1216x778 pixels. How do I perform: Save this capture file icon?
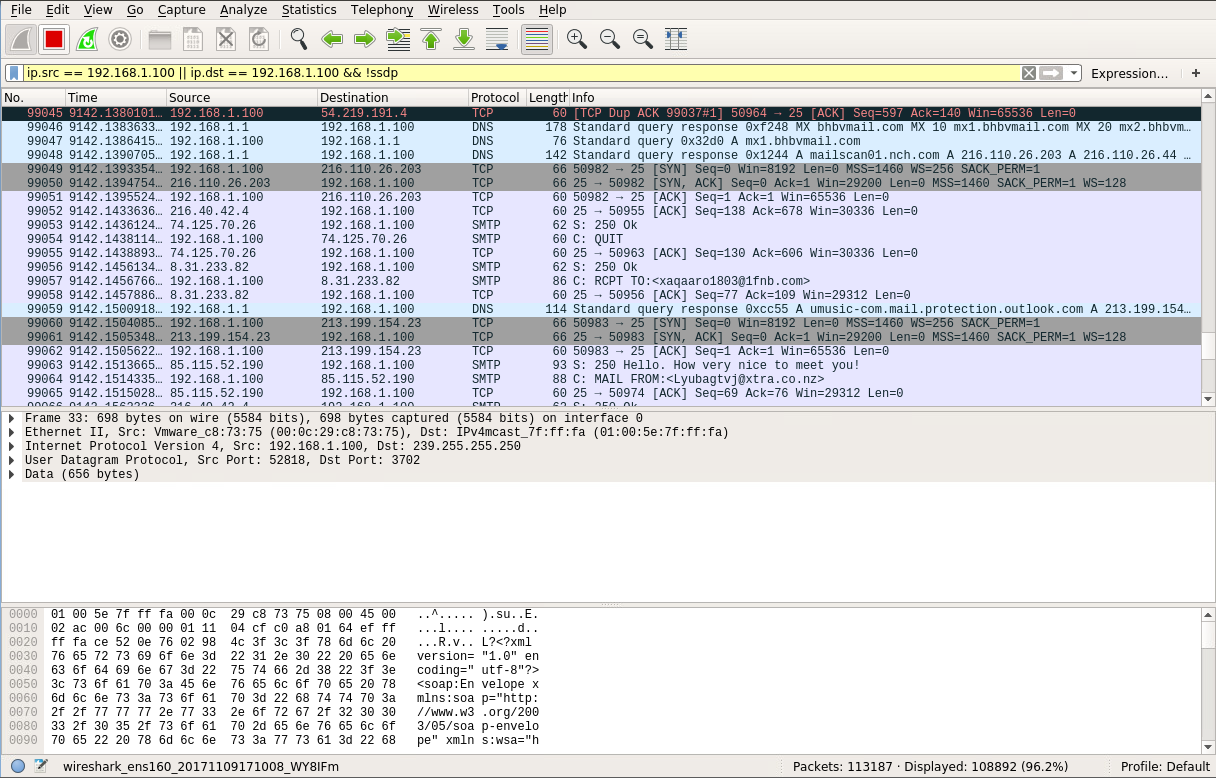(193, 39)
